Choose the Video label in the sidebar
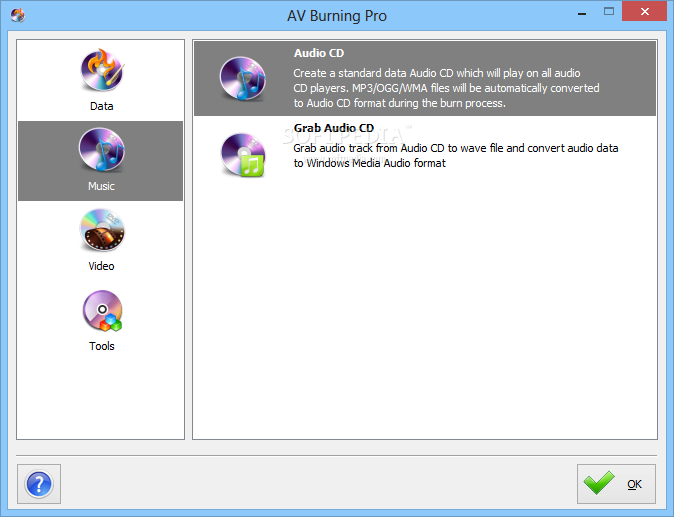Viewport: 674px width, 517px height. pos(101,266)
